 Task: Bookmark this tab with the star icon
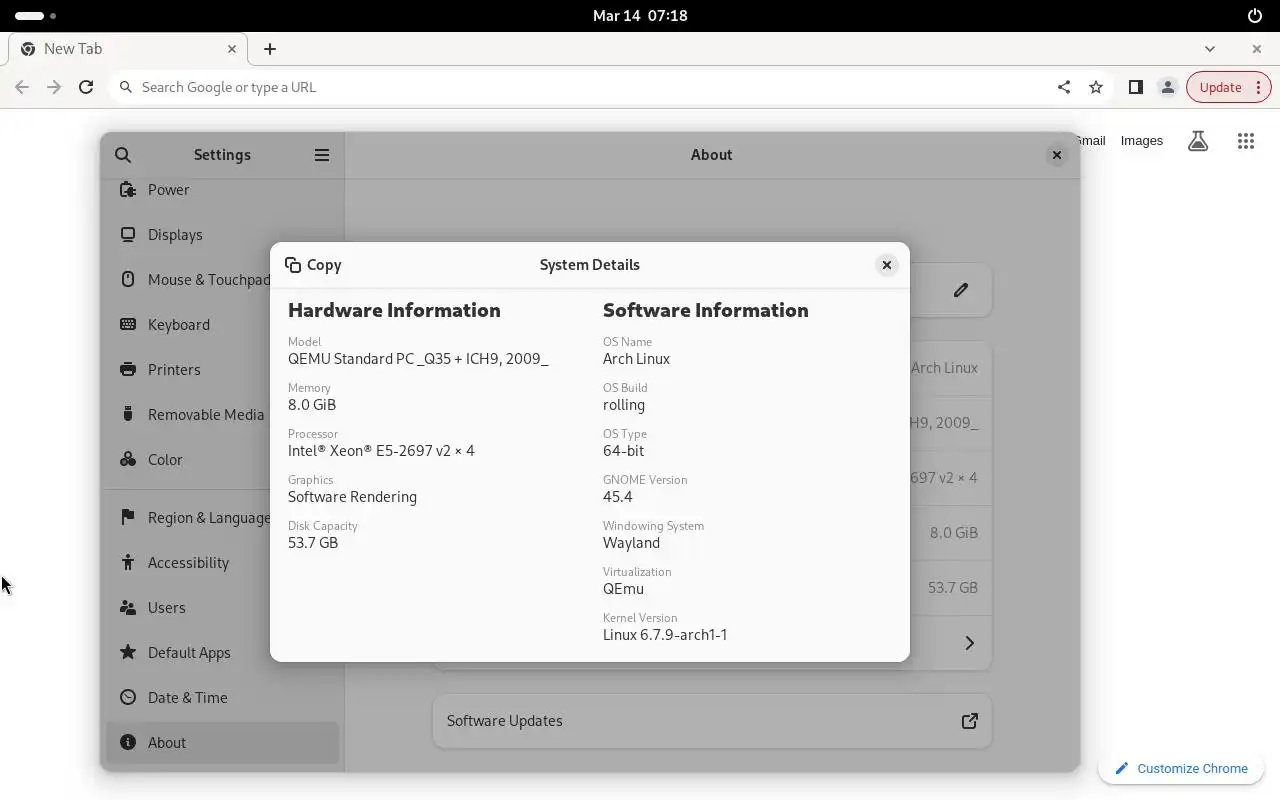pos(1096,87)
